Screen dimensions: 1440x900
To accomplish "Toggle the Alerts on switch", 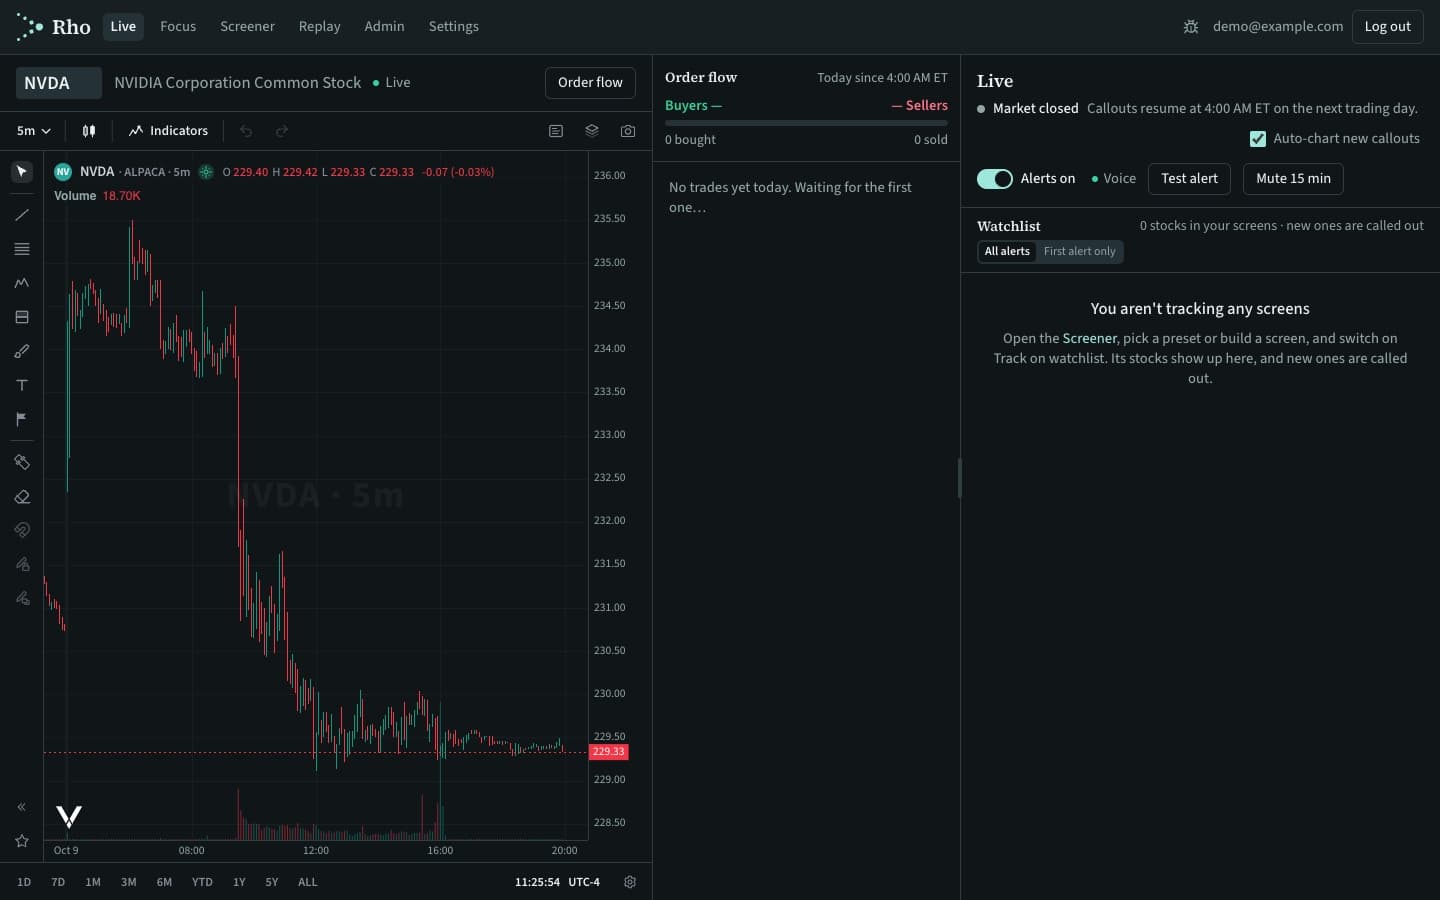I will [995, 179].
